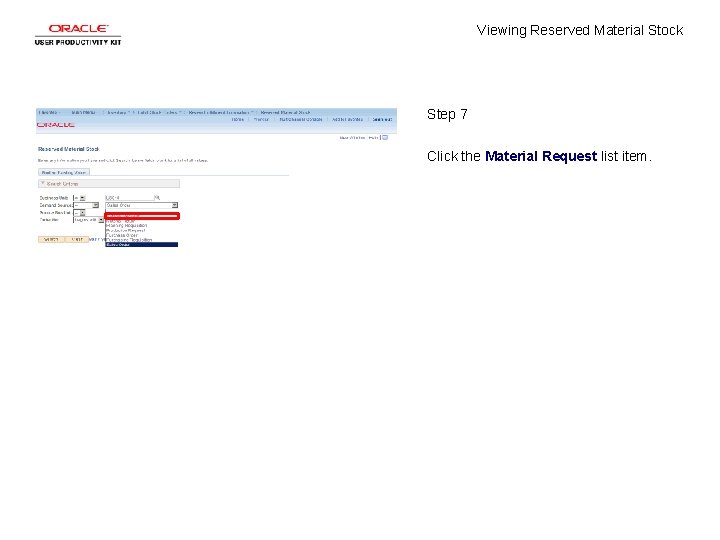Open the Demand Source value combo box
Screen dimensions: 720x540
(x=141, y=205)
